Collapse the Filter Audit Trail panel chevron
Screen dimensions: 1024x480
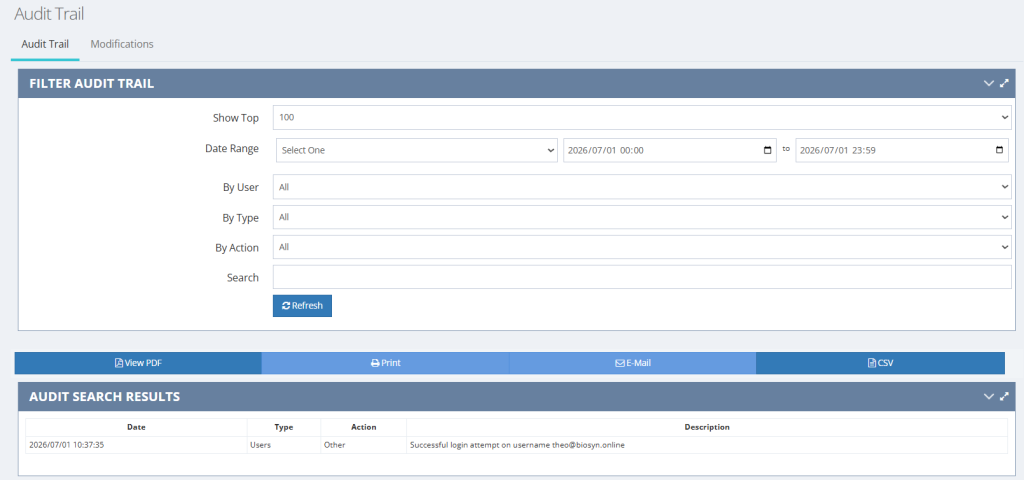tap(989, 84)
